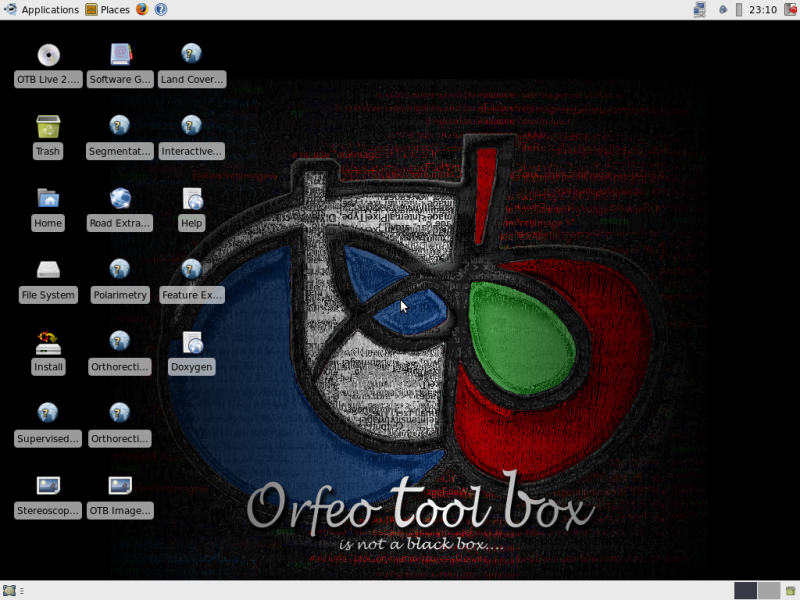Image resolution: width=800 pixels, height=600 pixels.
Task: Launch the Segmentation desktop shortcut
Action: [120, 127]
